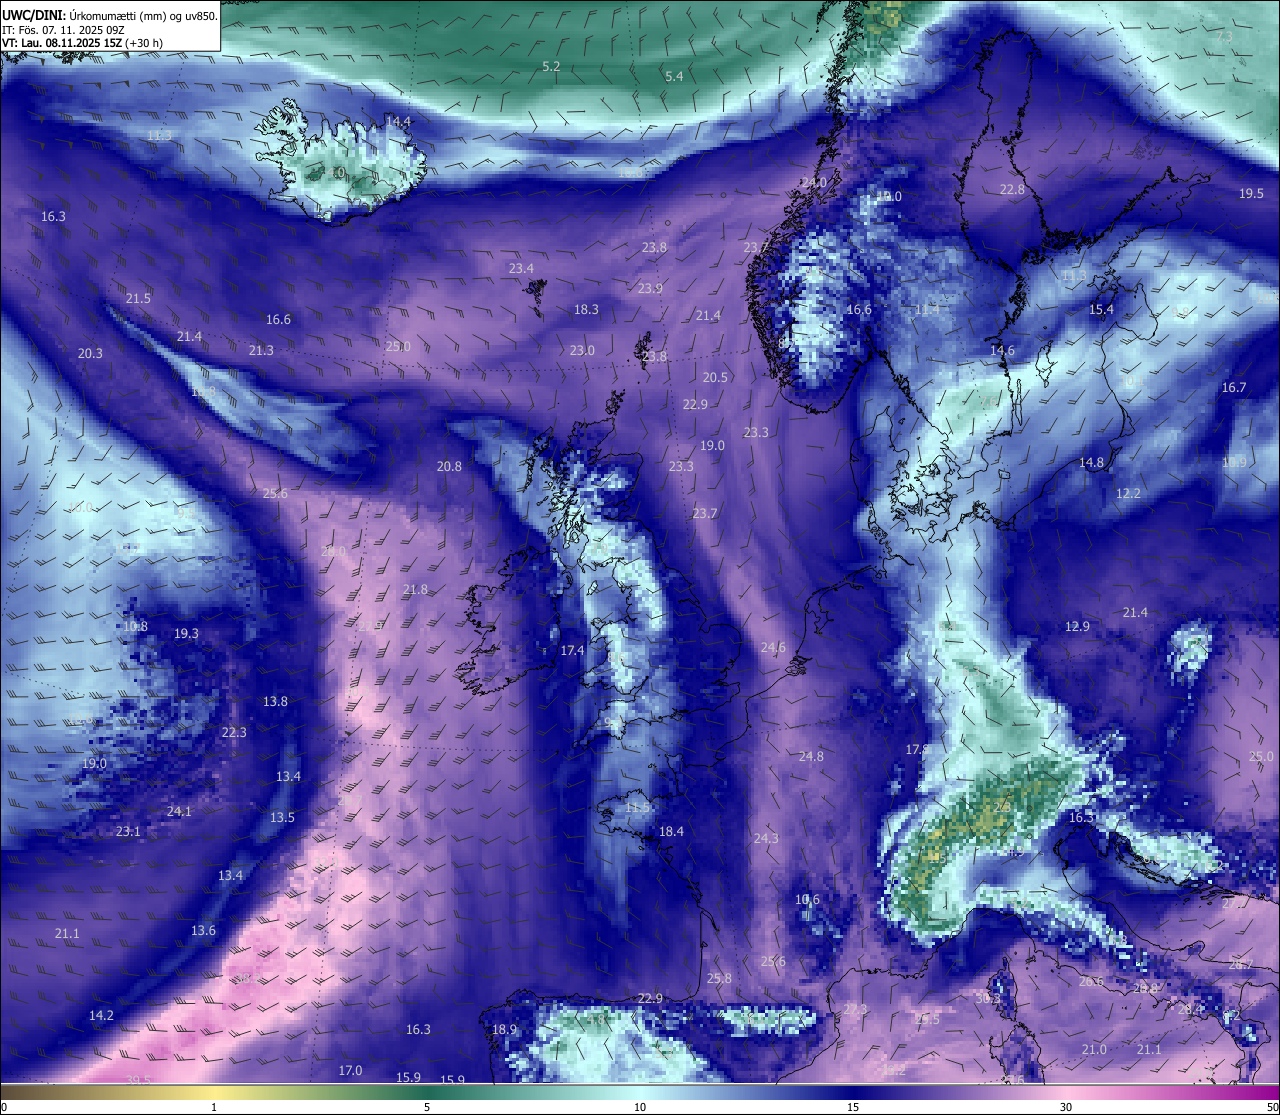The width and height of the screenshot is (1280, 1115).
Task: Click the map value '18.3'
Action: (x=586, y=309)
